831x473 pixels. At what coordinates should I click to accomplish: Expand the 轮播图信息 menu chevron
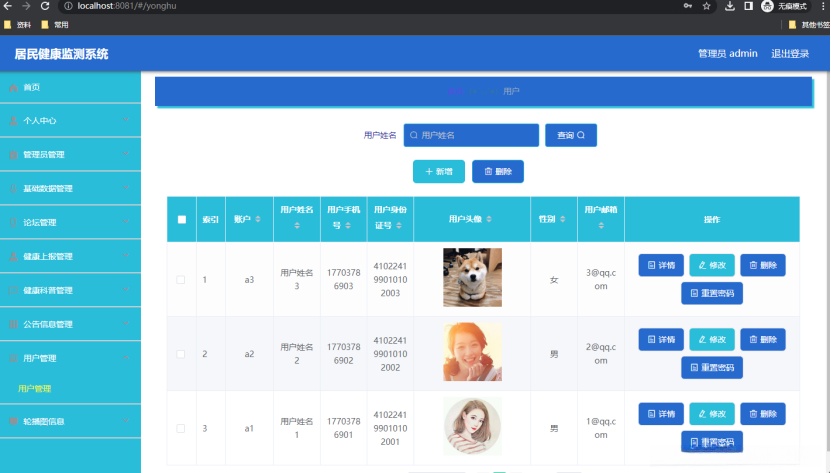coord(126,421)
